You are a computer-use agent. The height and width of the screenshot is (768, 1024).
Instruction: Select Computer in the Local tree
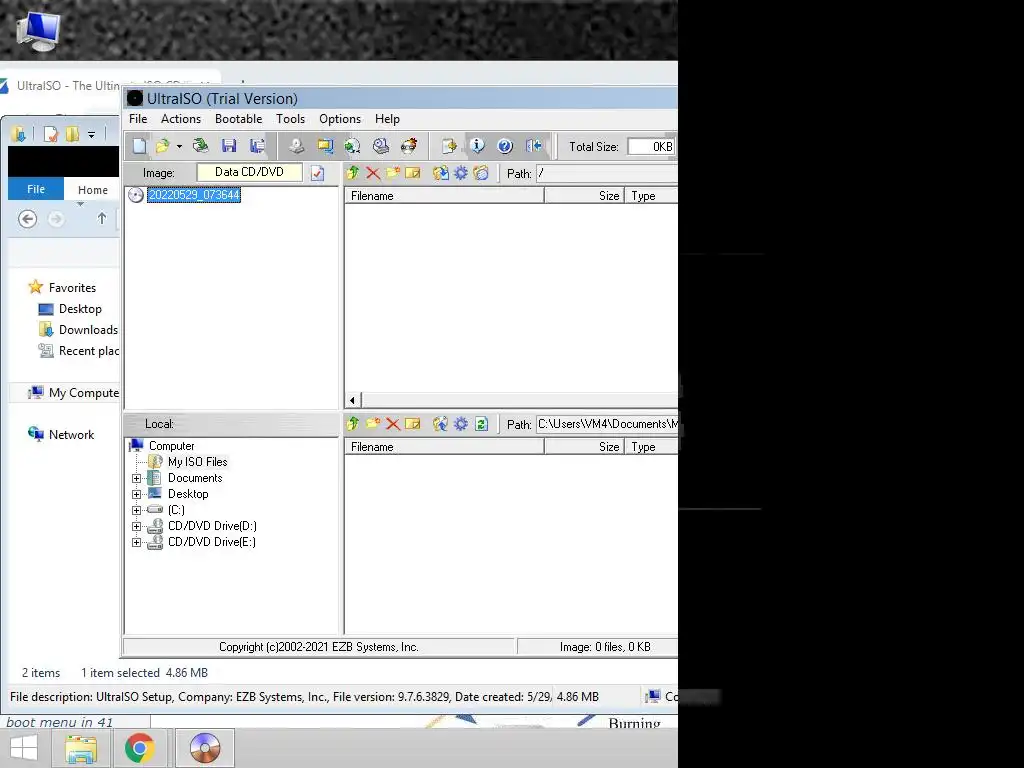171,445
